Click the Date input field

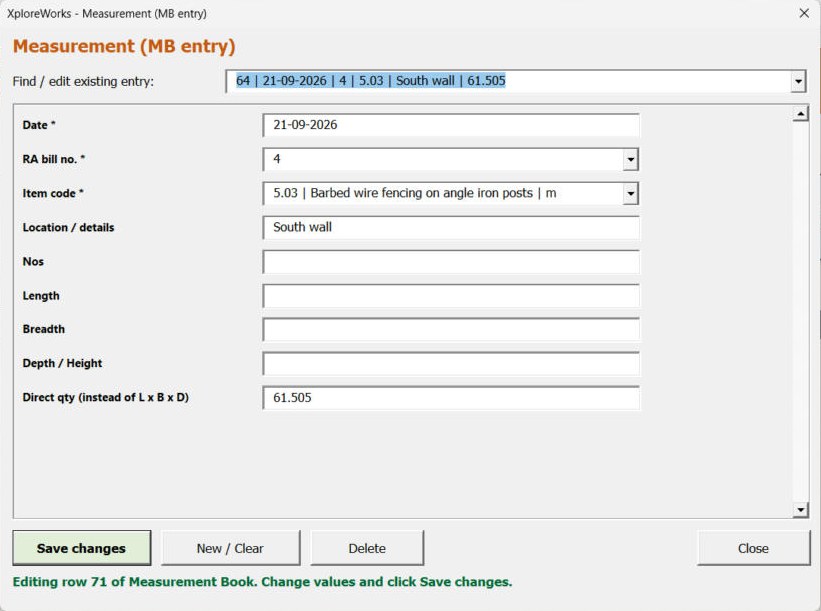tap(451, 125)
